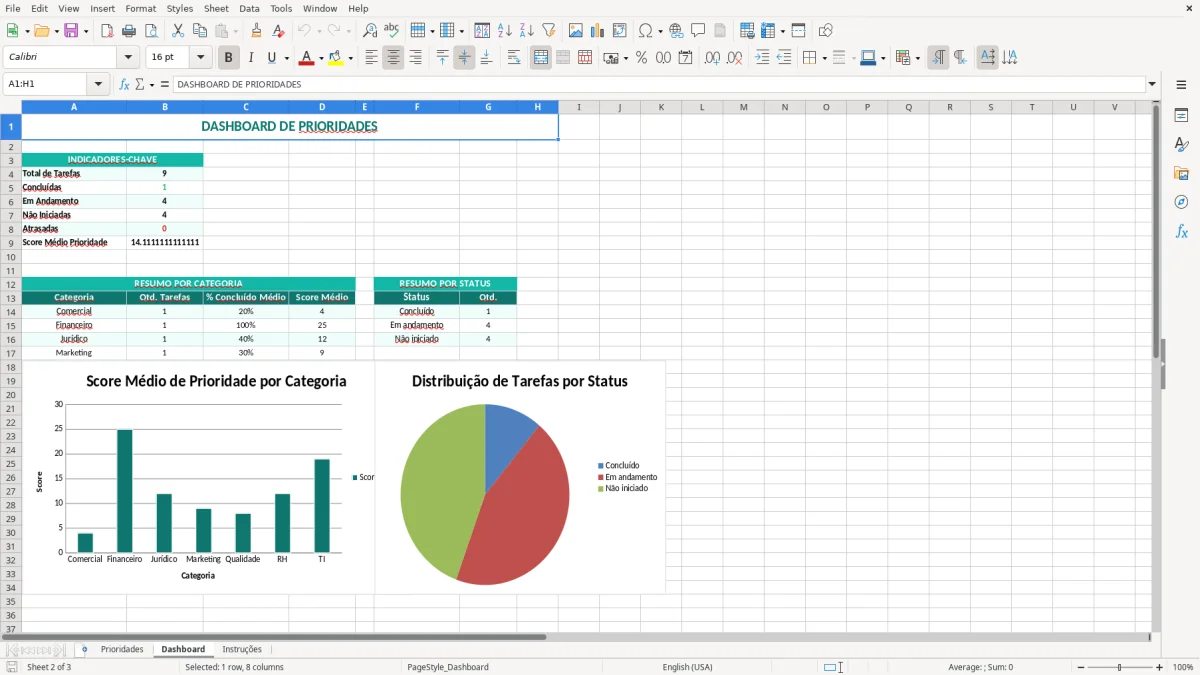This screenshot has width=1200, height=675.
Task: Click the Print icon
Action: [129, 31]
